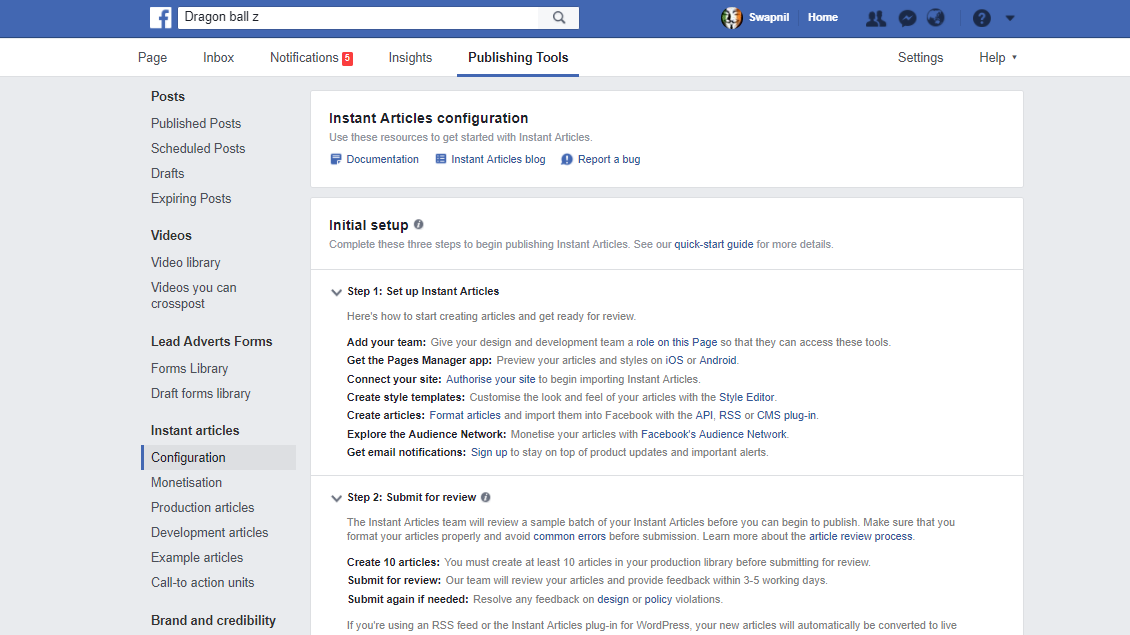Viewport: 1130px width, 635px height.
Task: Open Drafts in sidebar
Action: 167,174
